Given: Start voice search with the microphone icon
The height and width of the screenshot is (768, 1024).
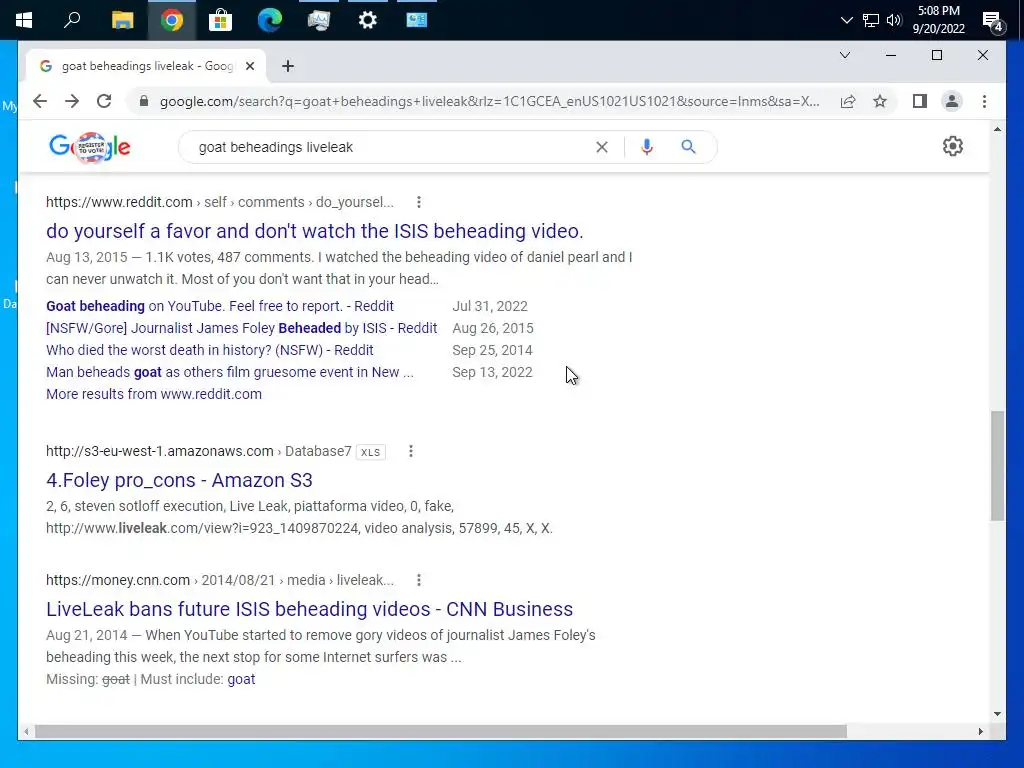Looking at the screenshot, I should click(647, 147).
